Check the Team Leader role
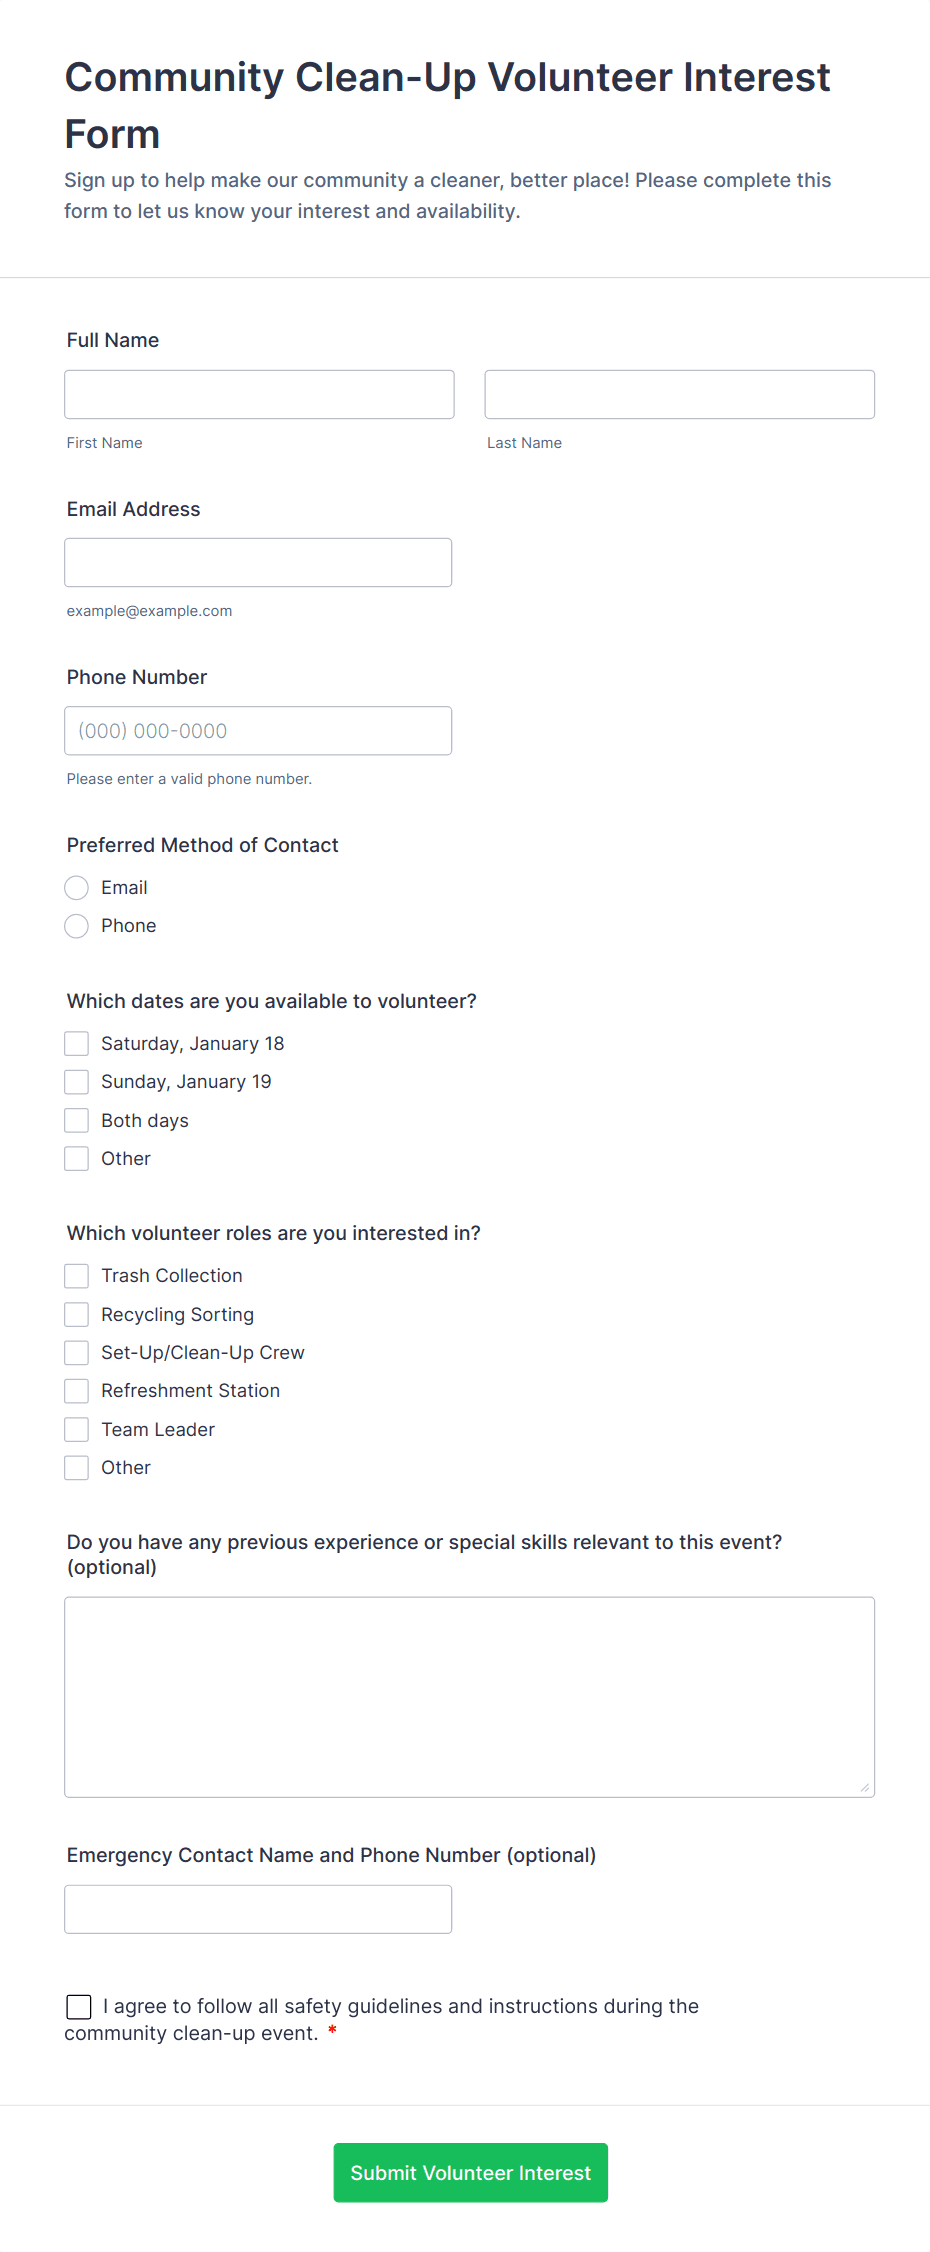Image resolution: width=930 pixels, height=2252 pixels. coord(76,1429)
